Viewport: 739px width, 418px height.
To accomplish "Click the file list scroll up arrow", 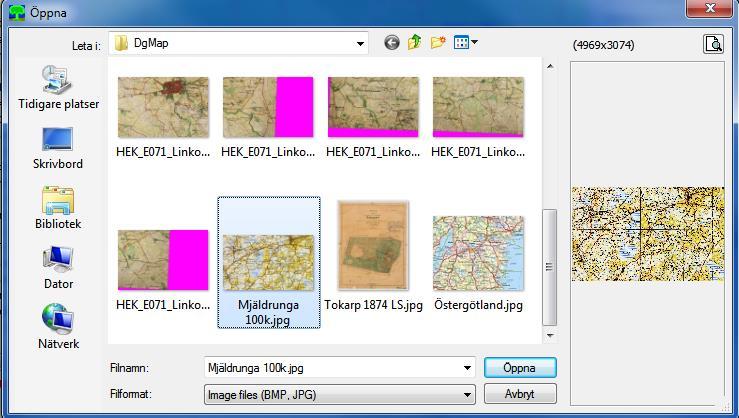I will point(550,66).
